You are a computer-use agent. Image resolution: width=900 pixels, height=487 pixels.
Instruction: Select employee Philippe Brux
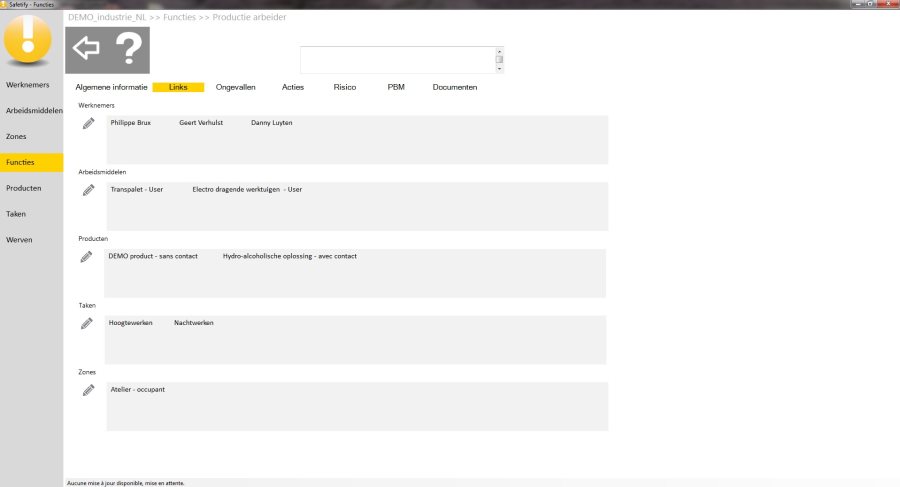click(131, 123)
